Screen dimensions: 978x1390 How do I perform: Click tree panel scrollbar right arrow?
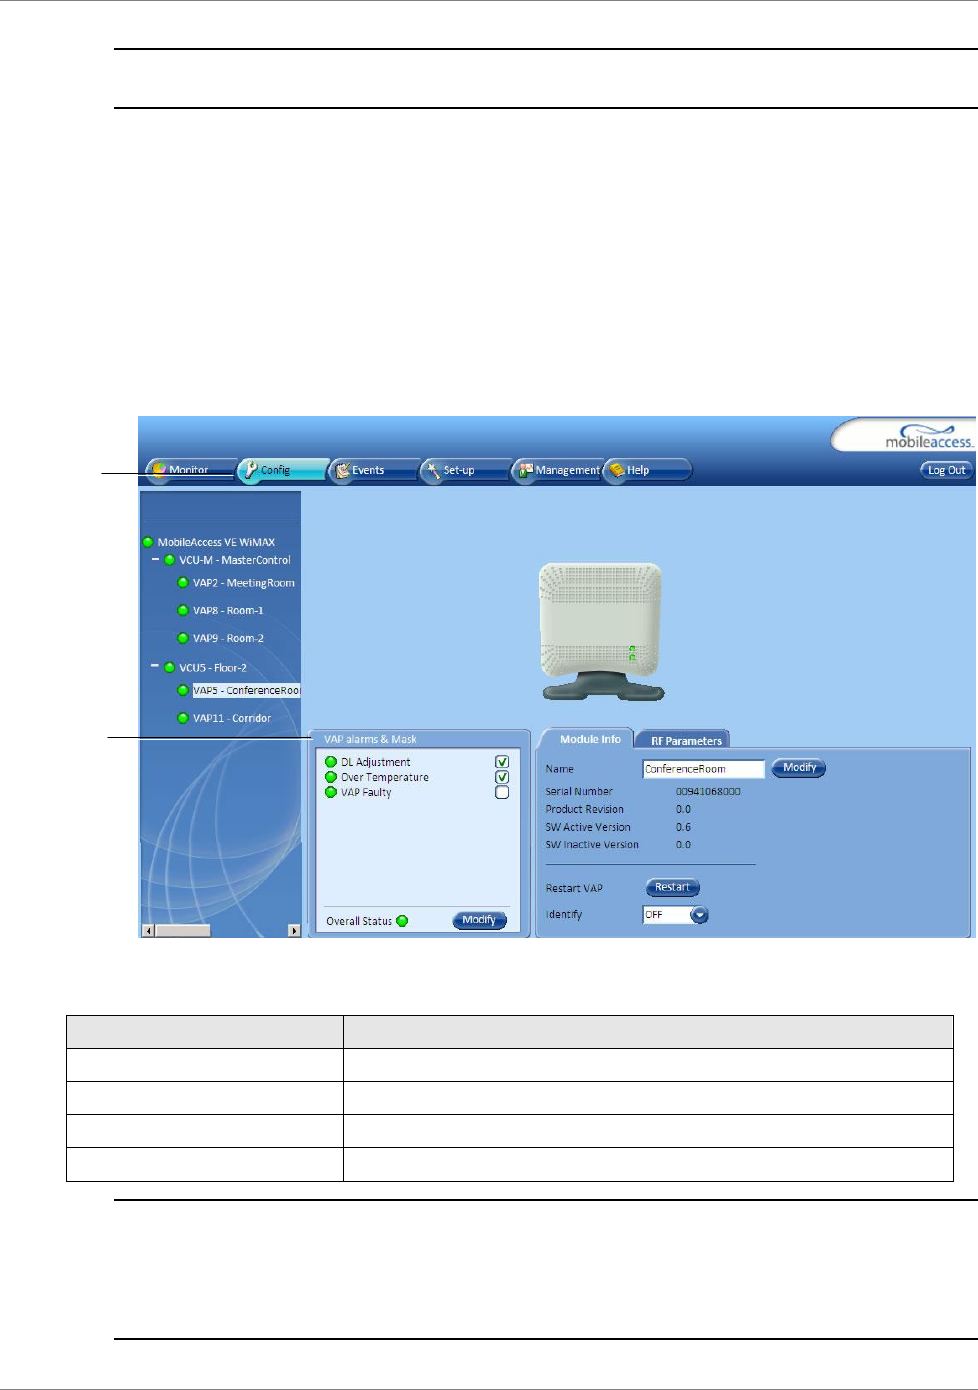294,931
